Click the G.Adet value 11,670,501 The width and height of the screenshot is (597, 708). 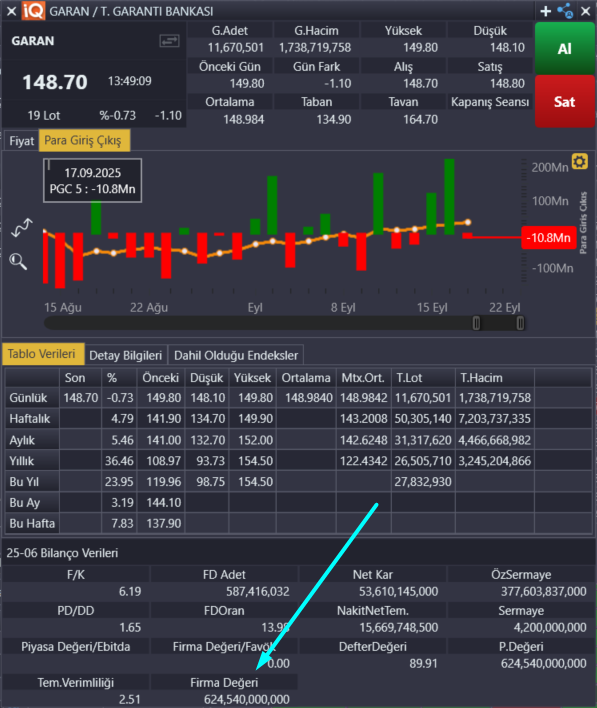(236, 47)
